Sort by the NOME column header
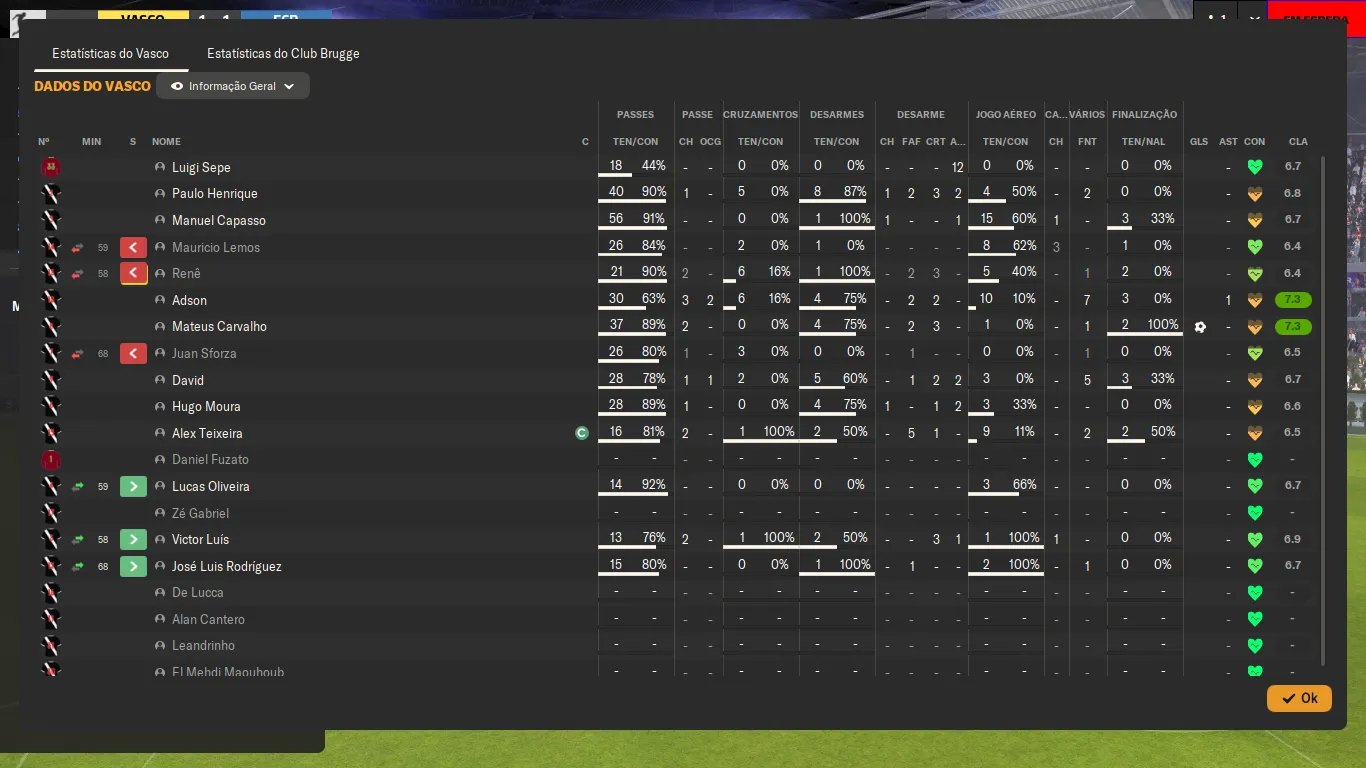 pyautogui.click(x=166, y=142)
